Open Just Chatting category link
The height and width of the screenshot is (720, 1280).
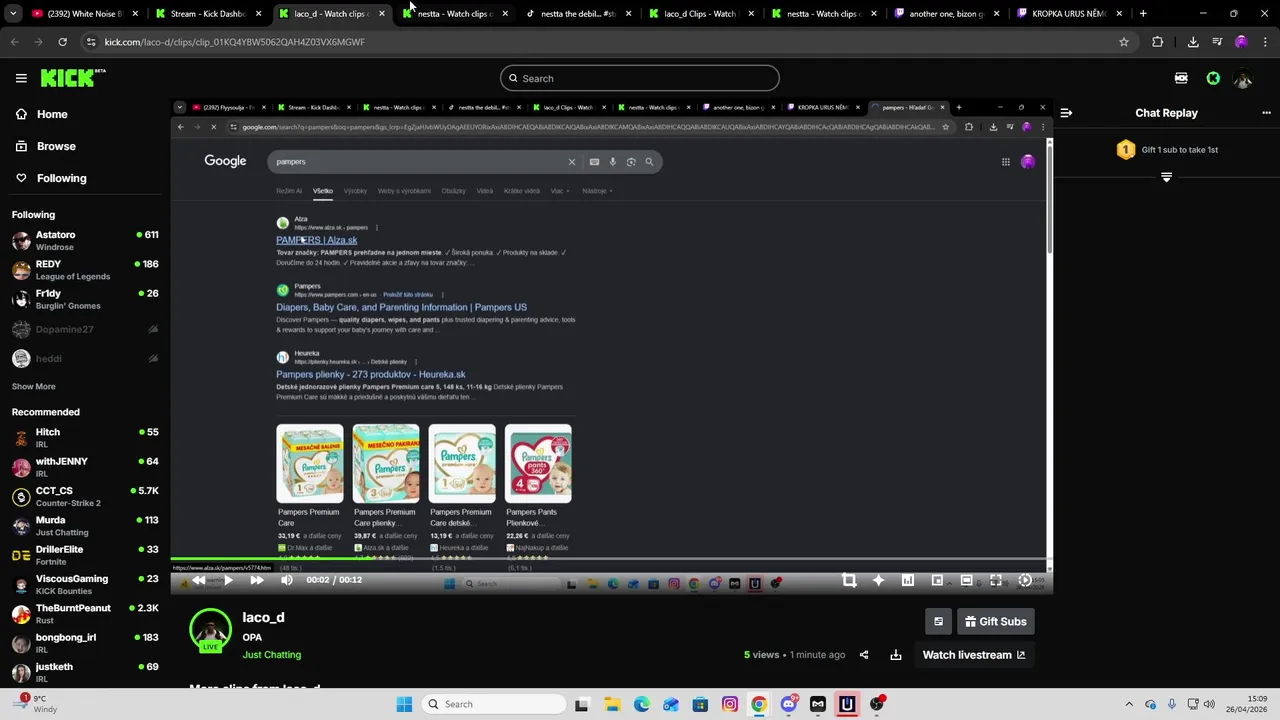coord(271,655)
